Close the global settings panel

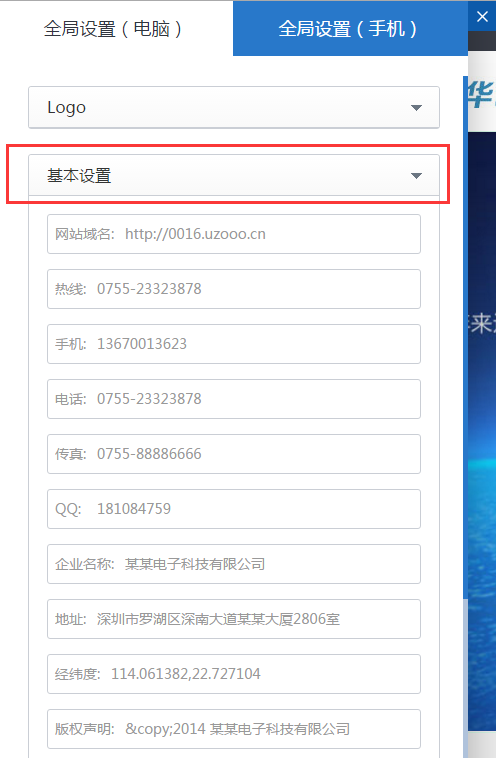click(482, 16)
